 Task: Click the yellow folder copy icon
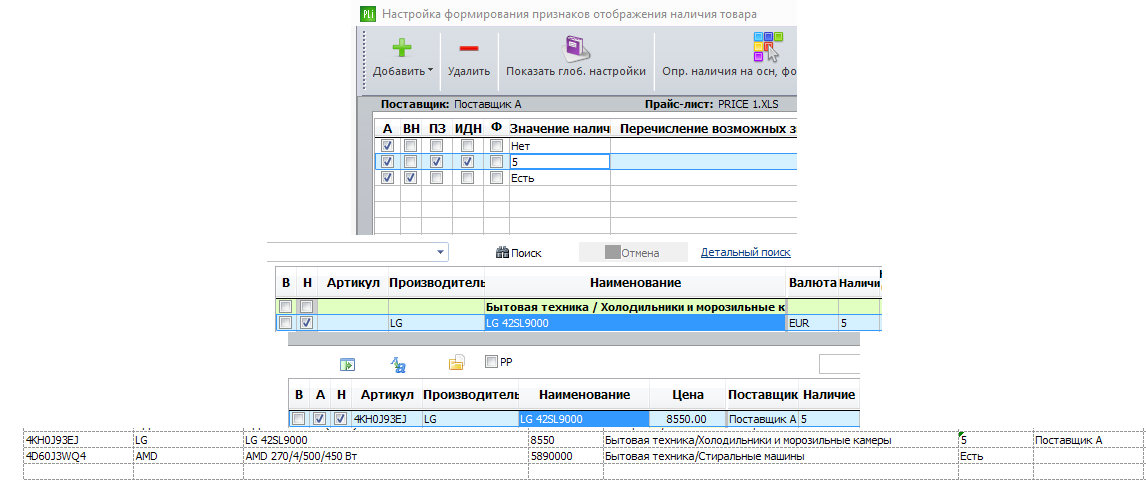[456, 362]
